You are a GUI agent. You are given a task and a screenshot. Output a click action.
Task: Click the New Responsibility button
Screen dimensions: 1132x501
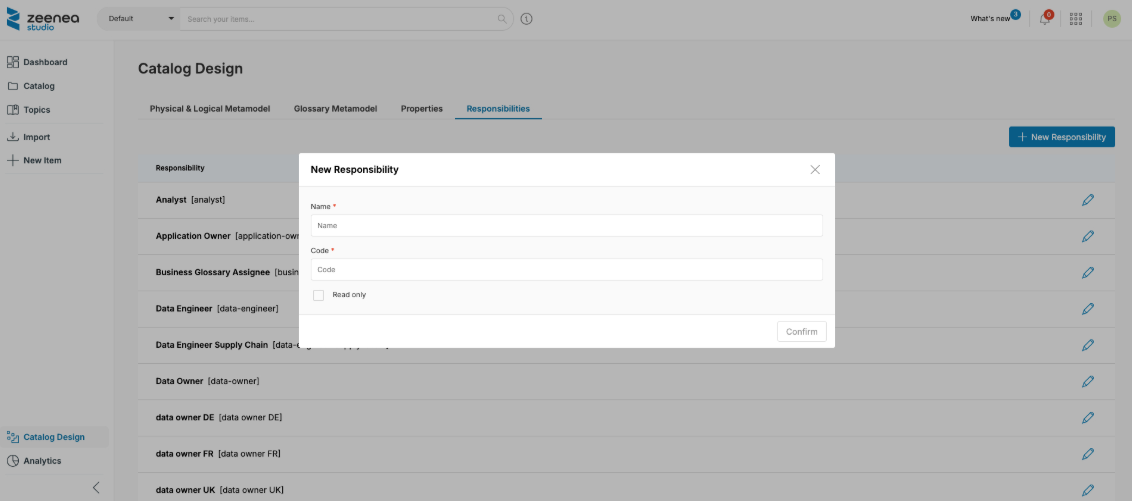pos(1061,137)
